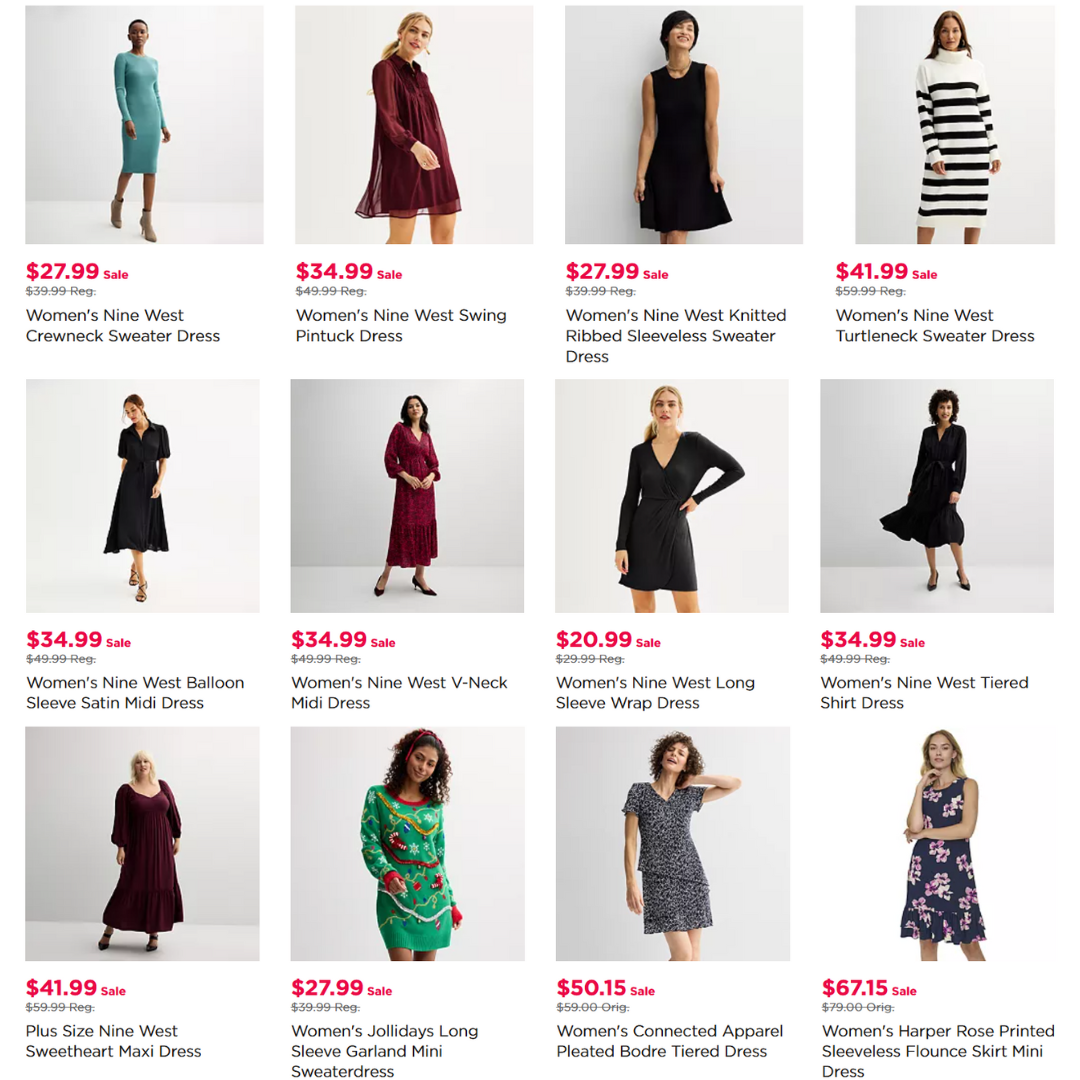Select the black Knitted Ribbed Sleeveless Dress image
Screen dimensions: 1080x1080
click(x=684, y=125)
